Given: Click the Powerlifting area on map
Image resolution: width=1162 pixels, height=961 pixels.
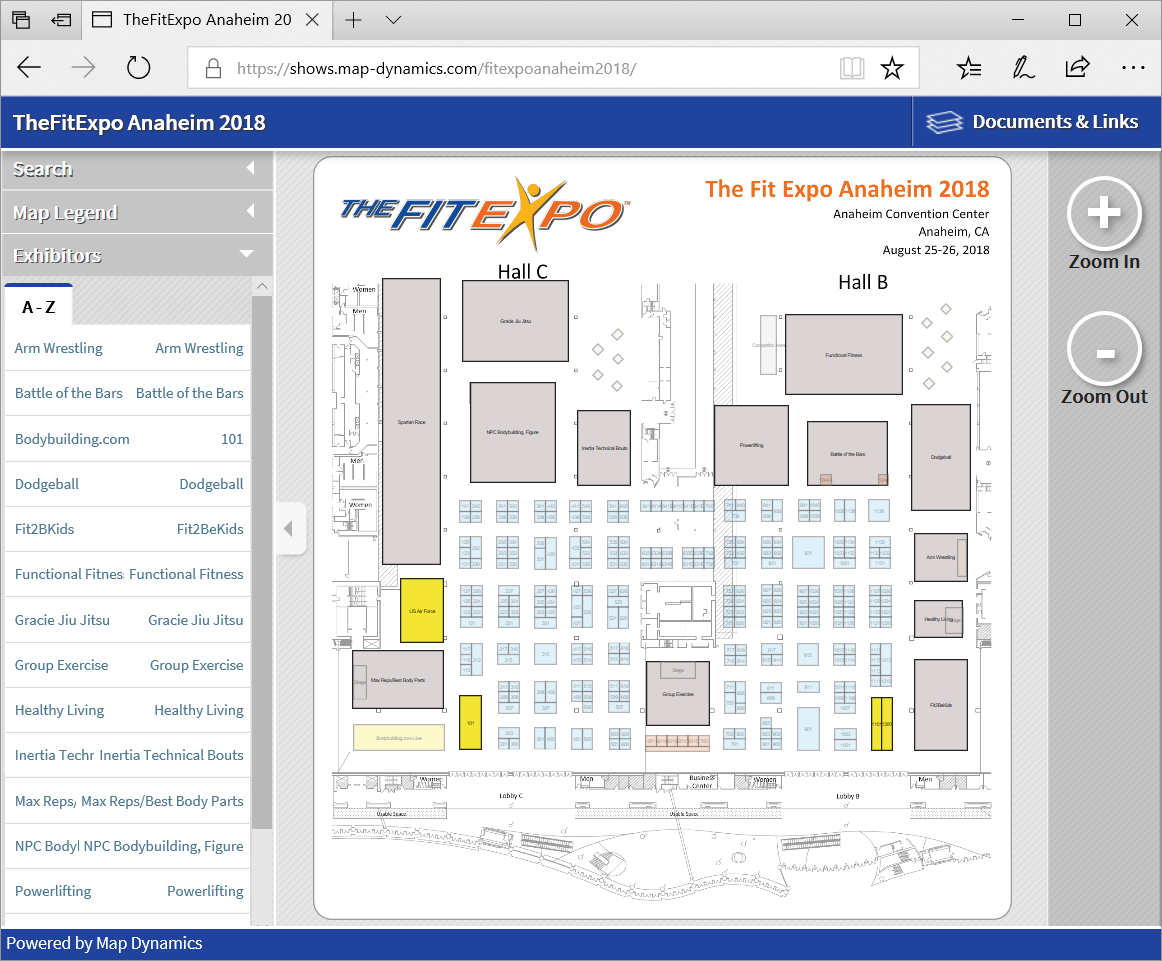Looking at the screenshot, I should 751,445.
